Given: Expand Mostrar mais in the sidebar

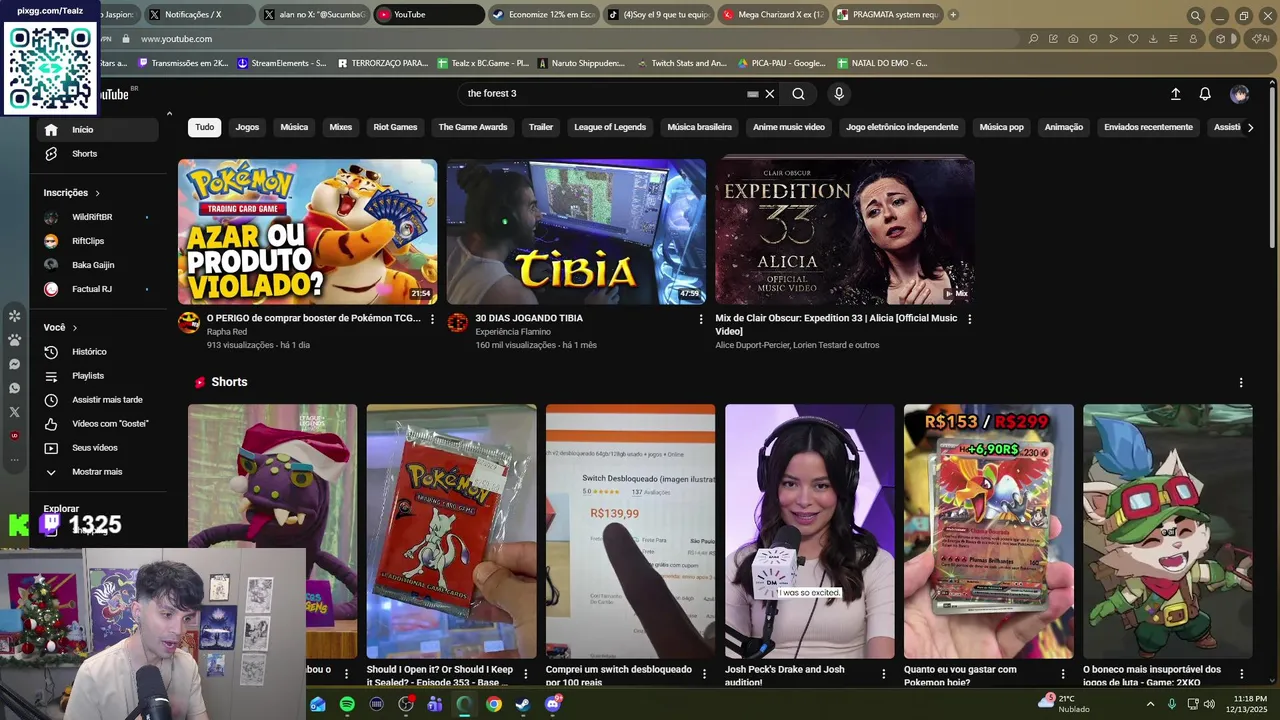Looking at the screenshot, I should tap(97, 472).
